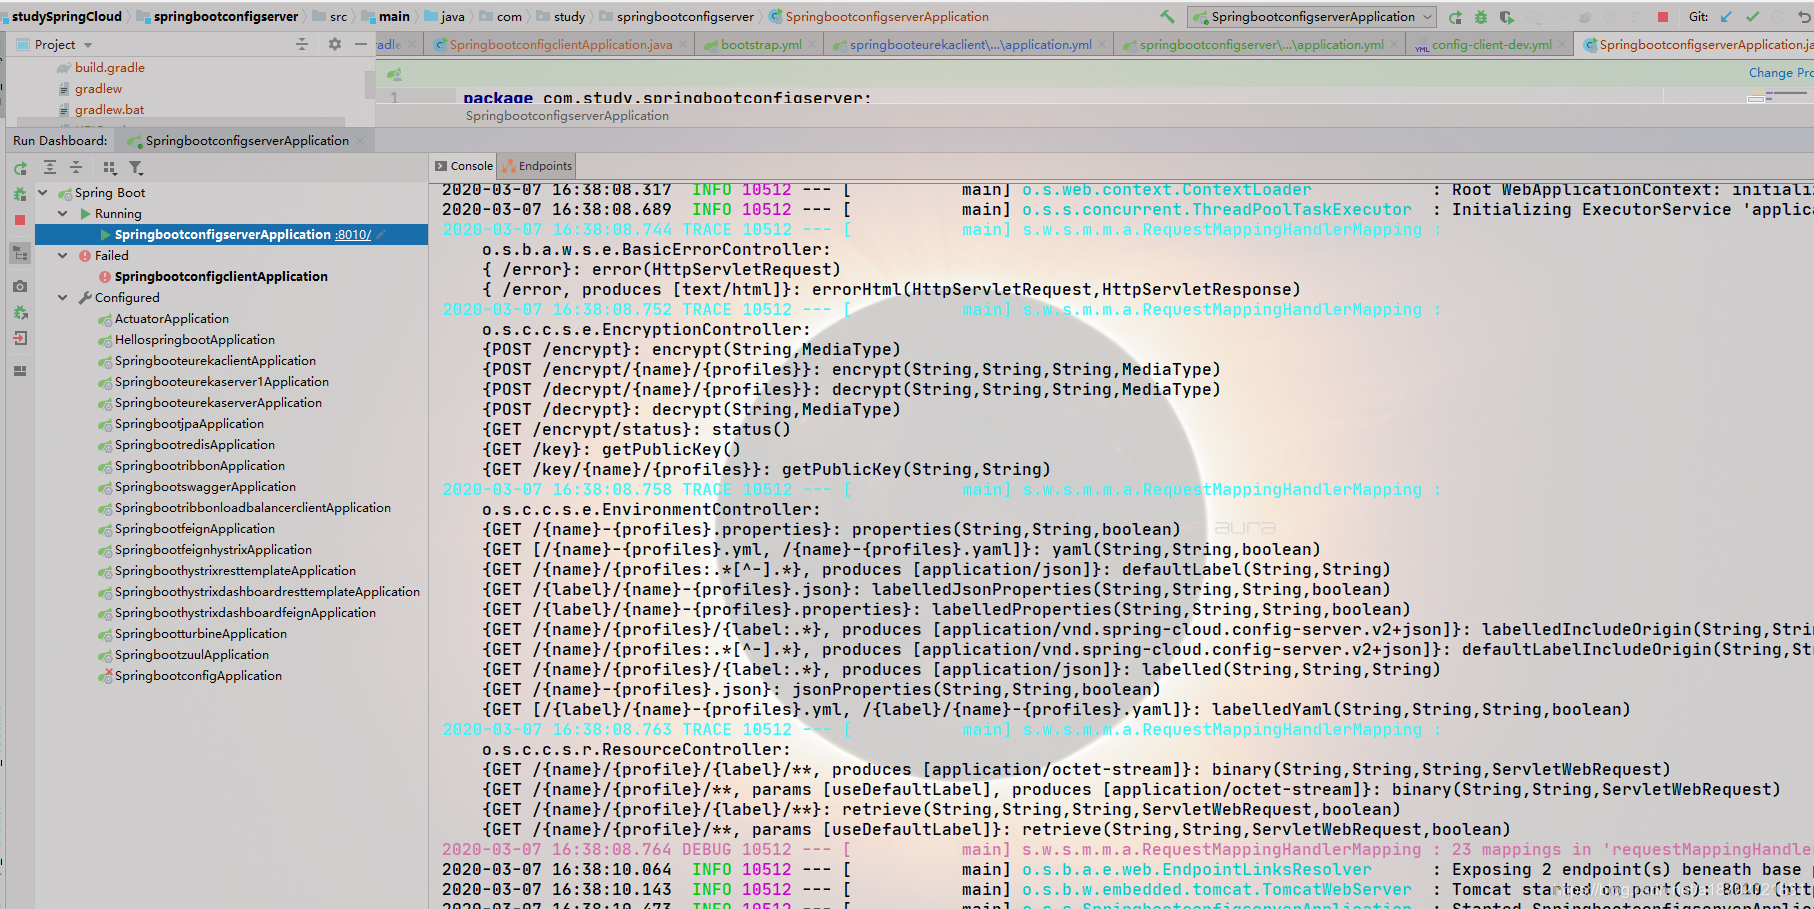The height and width of the screenshot is (909, 1814).
Task: Click Rerun in Debug mode icon in dashboard sidebar
Action: click(20, 194)
